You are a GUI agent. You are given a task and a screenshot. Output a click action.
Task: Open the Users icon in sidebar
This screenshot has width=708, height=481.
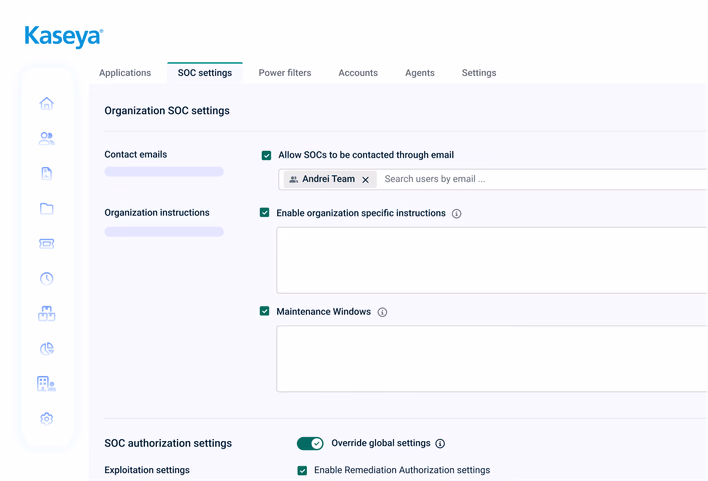(47, 138)
